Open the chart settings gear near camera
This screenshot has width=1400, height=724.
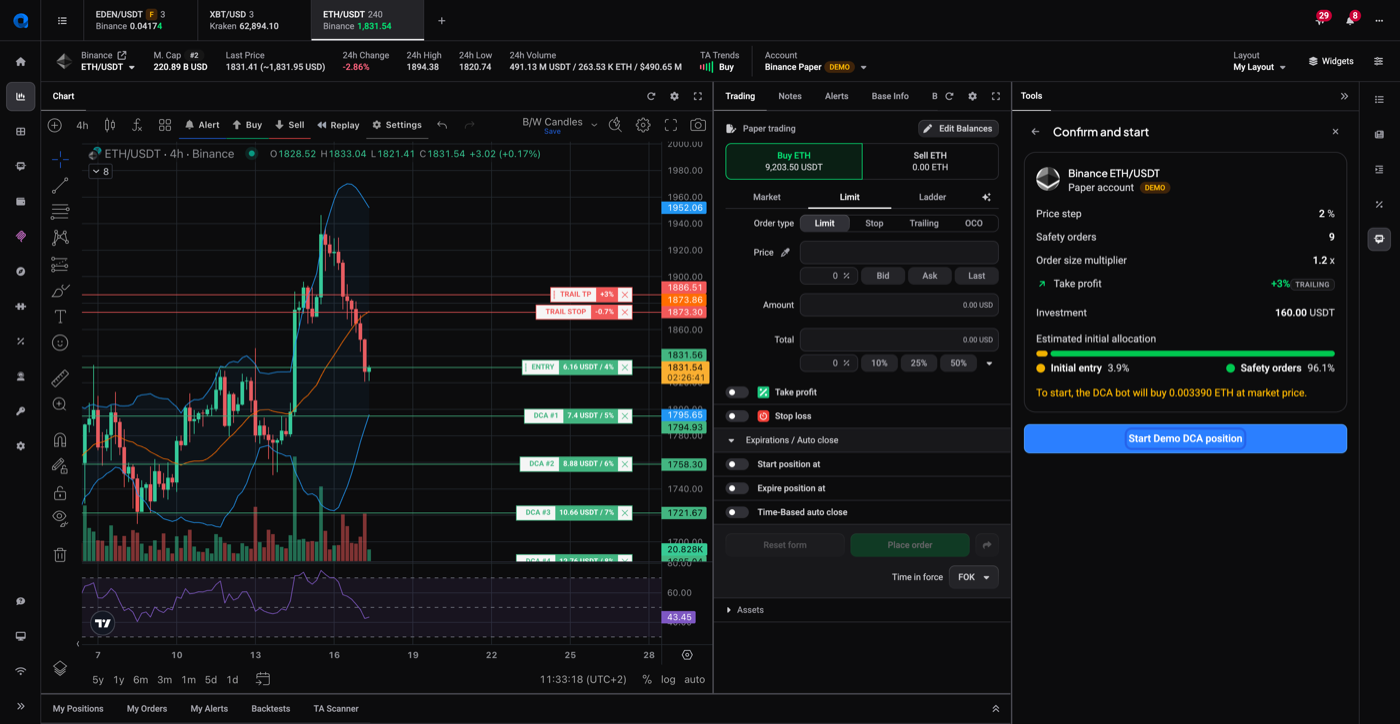coord(643,125)
